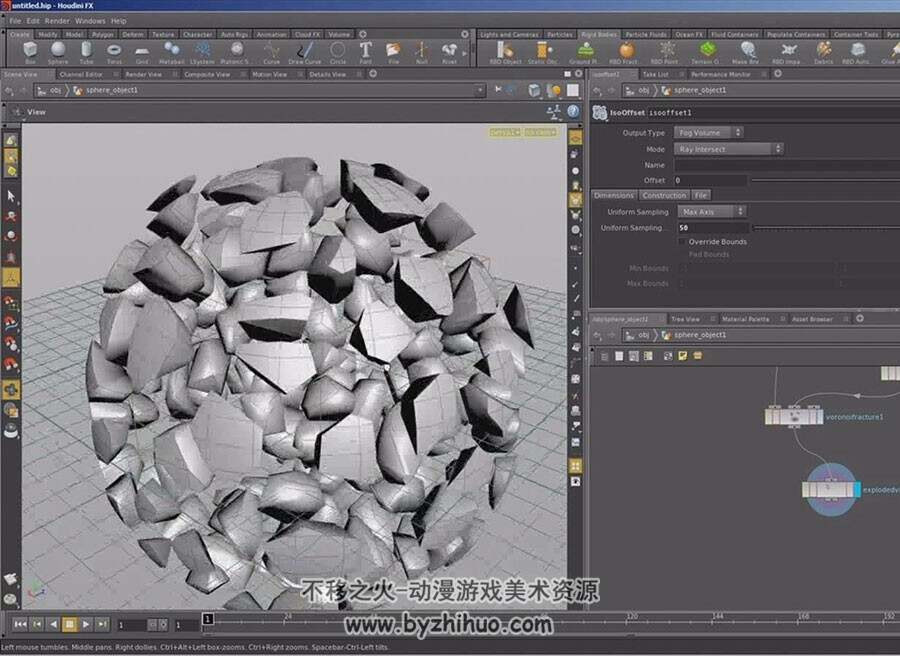The height and width of the screenshot is (656, 900).
Task: Click the timeline frame 1 marker
Action: pyautogui.click(x=208, y=619)
